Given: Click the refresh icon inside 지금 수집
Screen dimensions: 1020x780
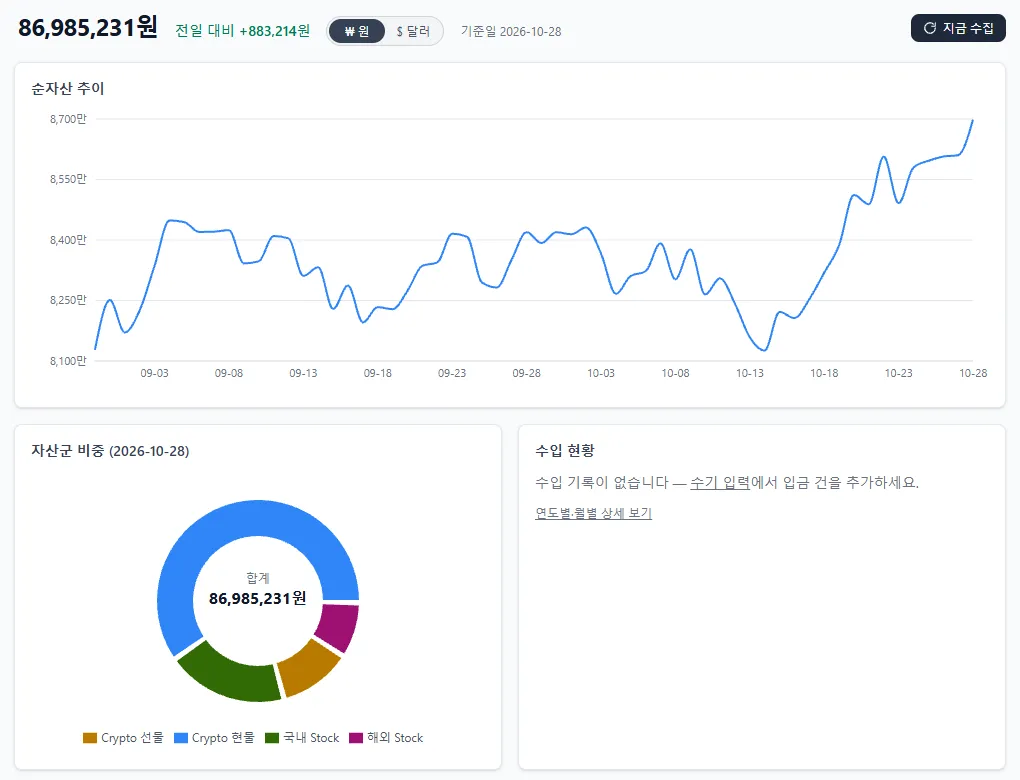Looking at the screenshot, I should [x=930, y=28].
